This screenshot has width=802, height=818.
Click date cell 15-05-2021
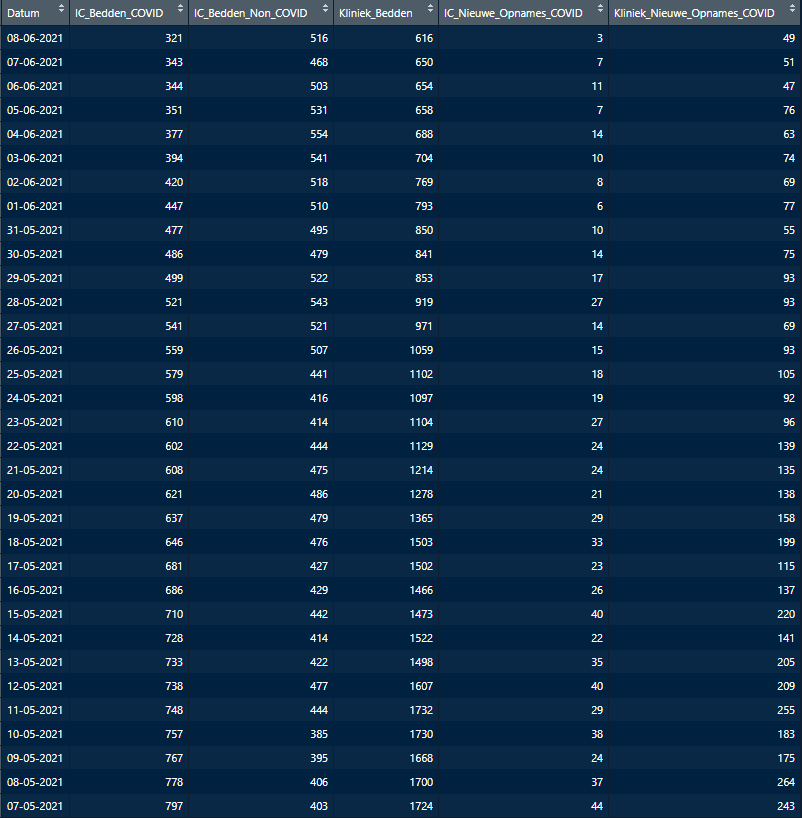(x=35, y=614)
